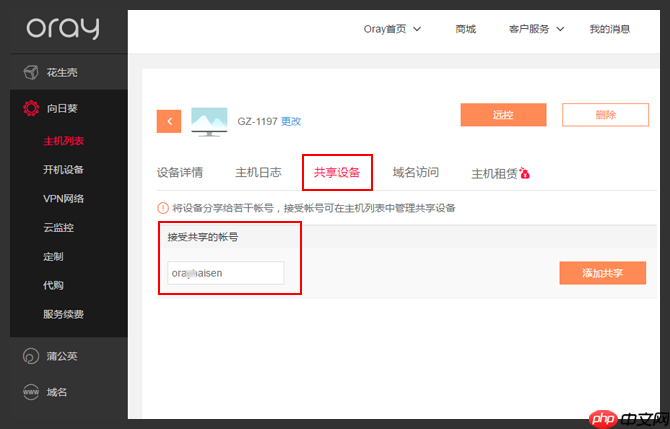Image resolution: width=670 pixels, height=429 pixels.
Task: Open 代购 in the sidebar
Action: 53,285
